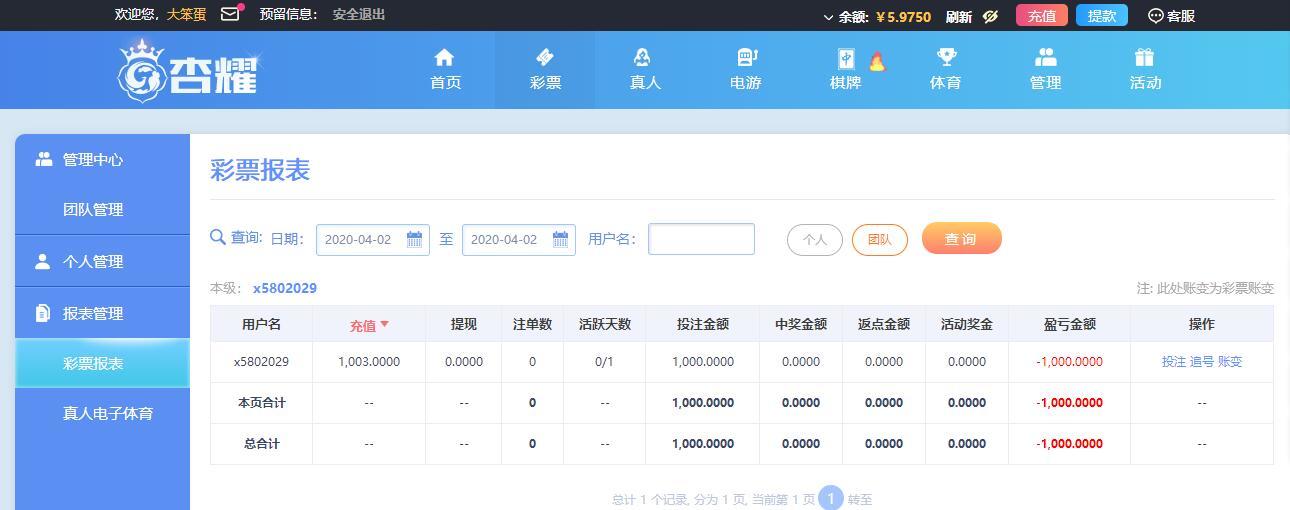Click the 投注金额 column header

click(x=702, y=324)
